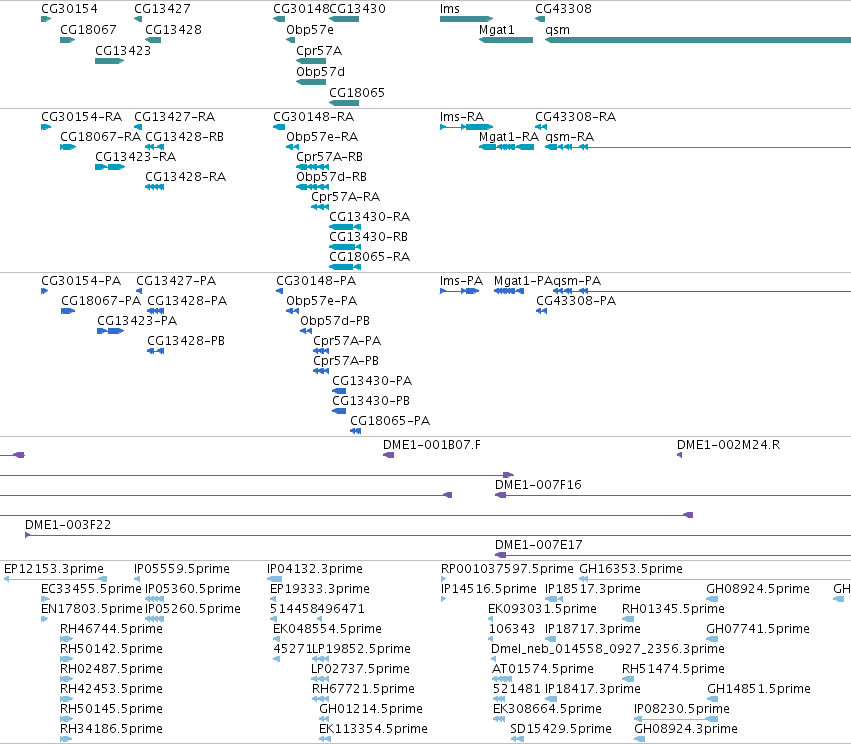Click the GH16353.5prime EST label

click(631, 569)
